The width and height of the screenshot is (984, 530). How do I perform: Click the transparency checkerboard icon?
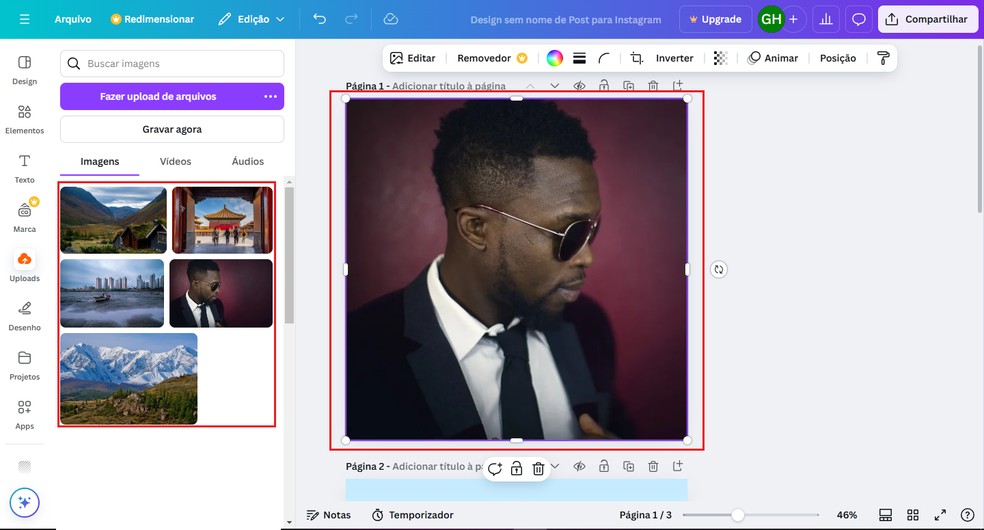pos(720,58)
